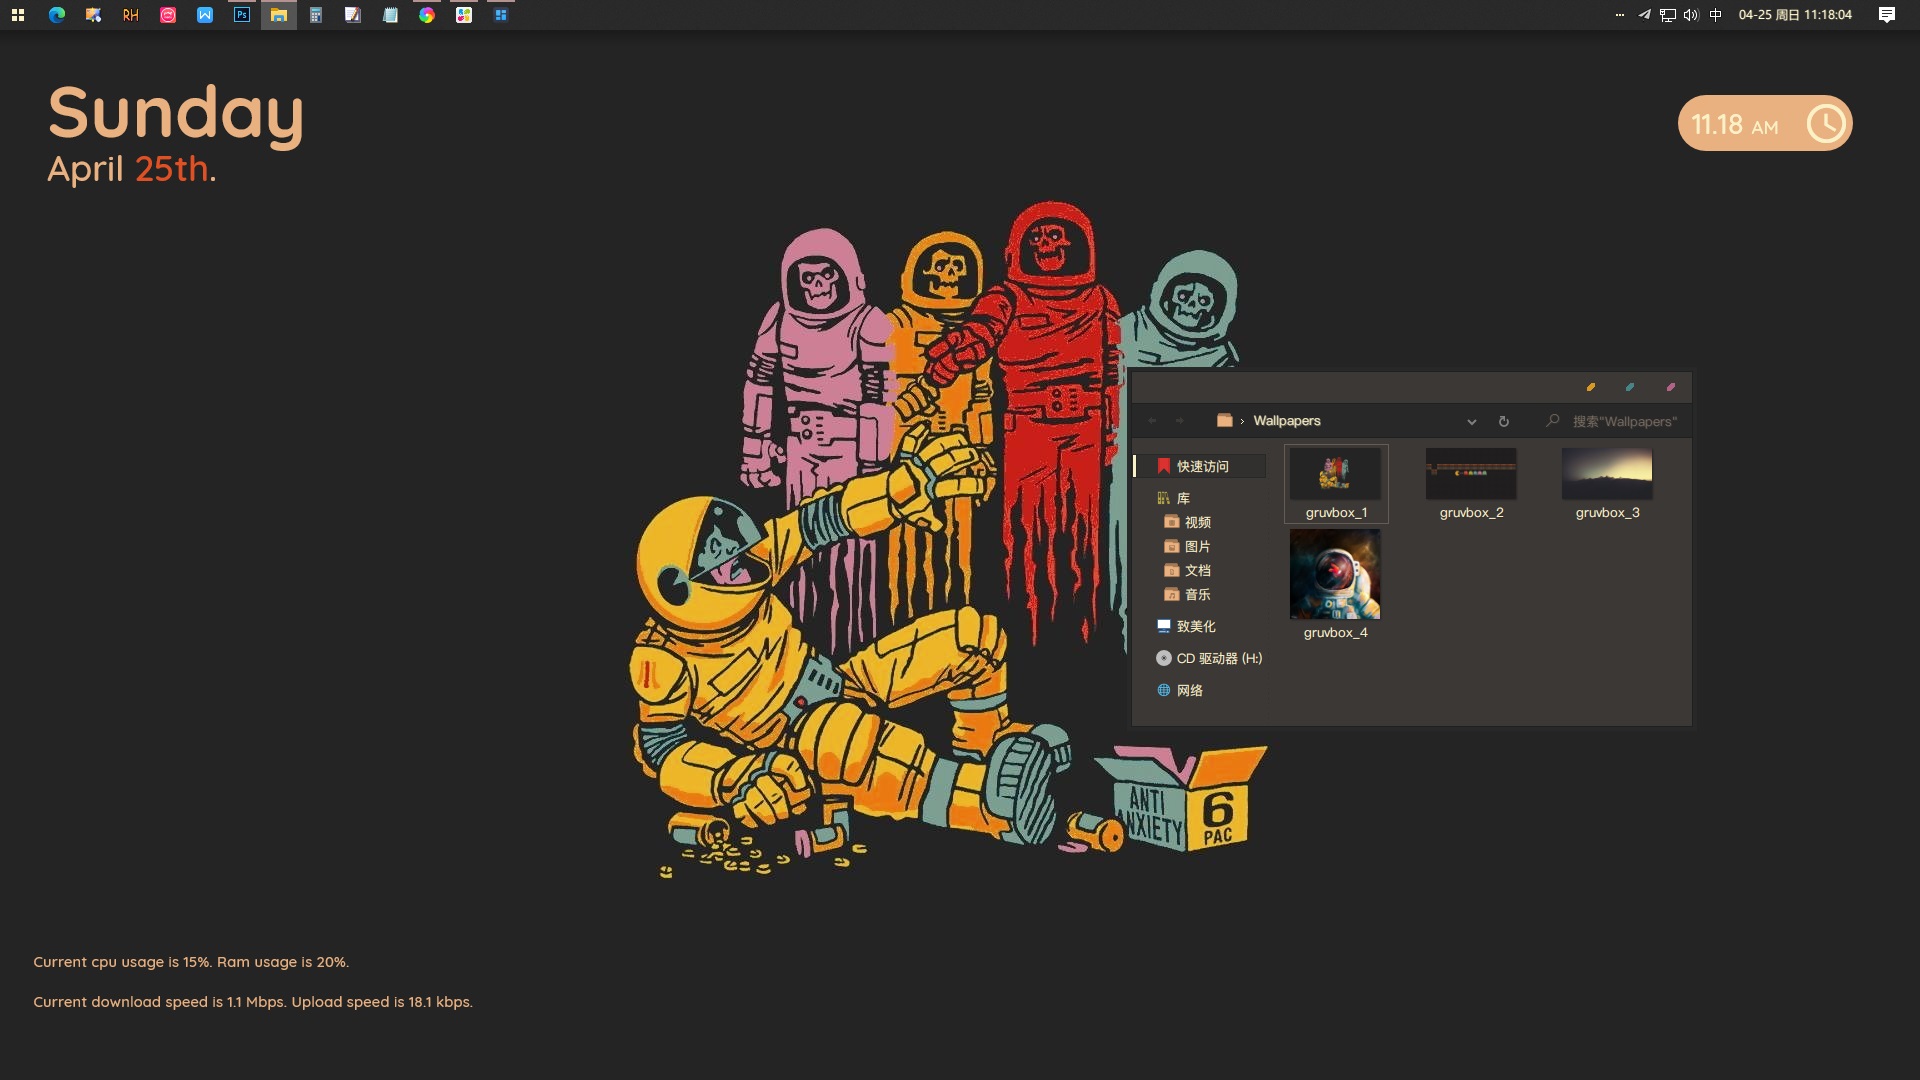Screen dimensions: 1920x1080
Task: Select CD 驱动器 (H:) in sidebar
Action: click(x=1218, y=658)
